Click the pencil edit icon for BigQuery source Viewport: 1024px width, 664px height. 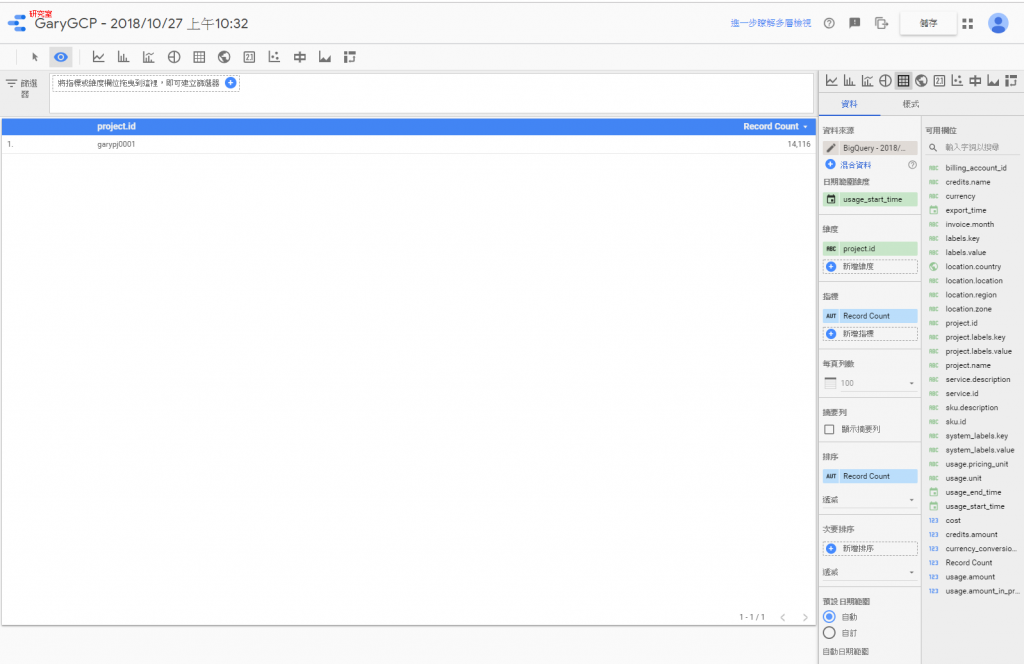pyautogui.click(x=831, y=148)
